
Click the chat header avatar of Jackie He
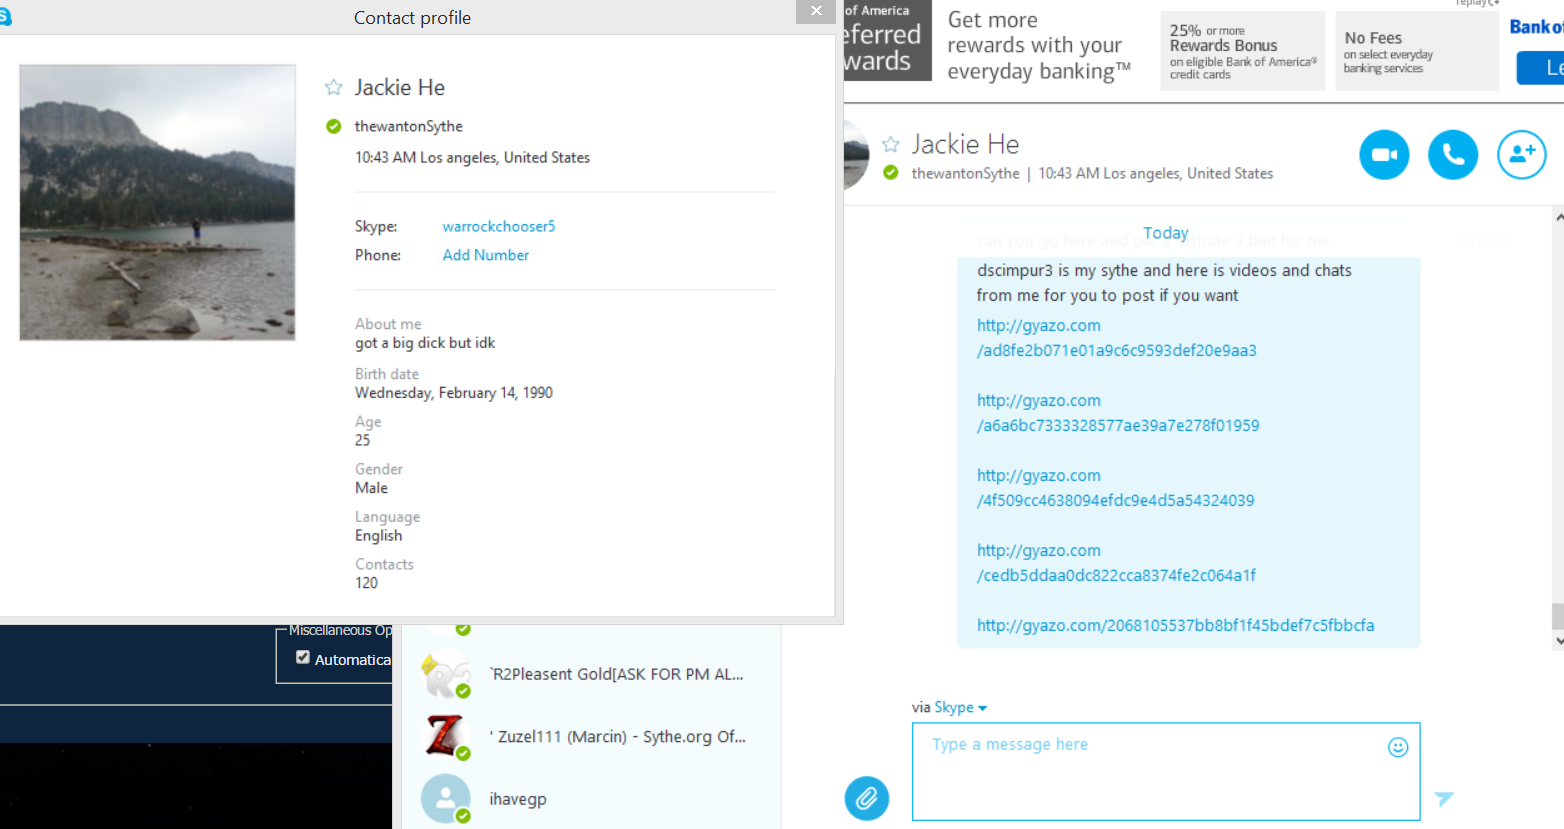(857, 155)
